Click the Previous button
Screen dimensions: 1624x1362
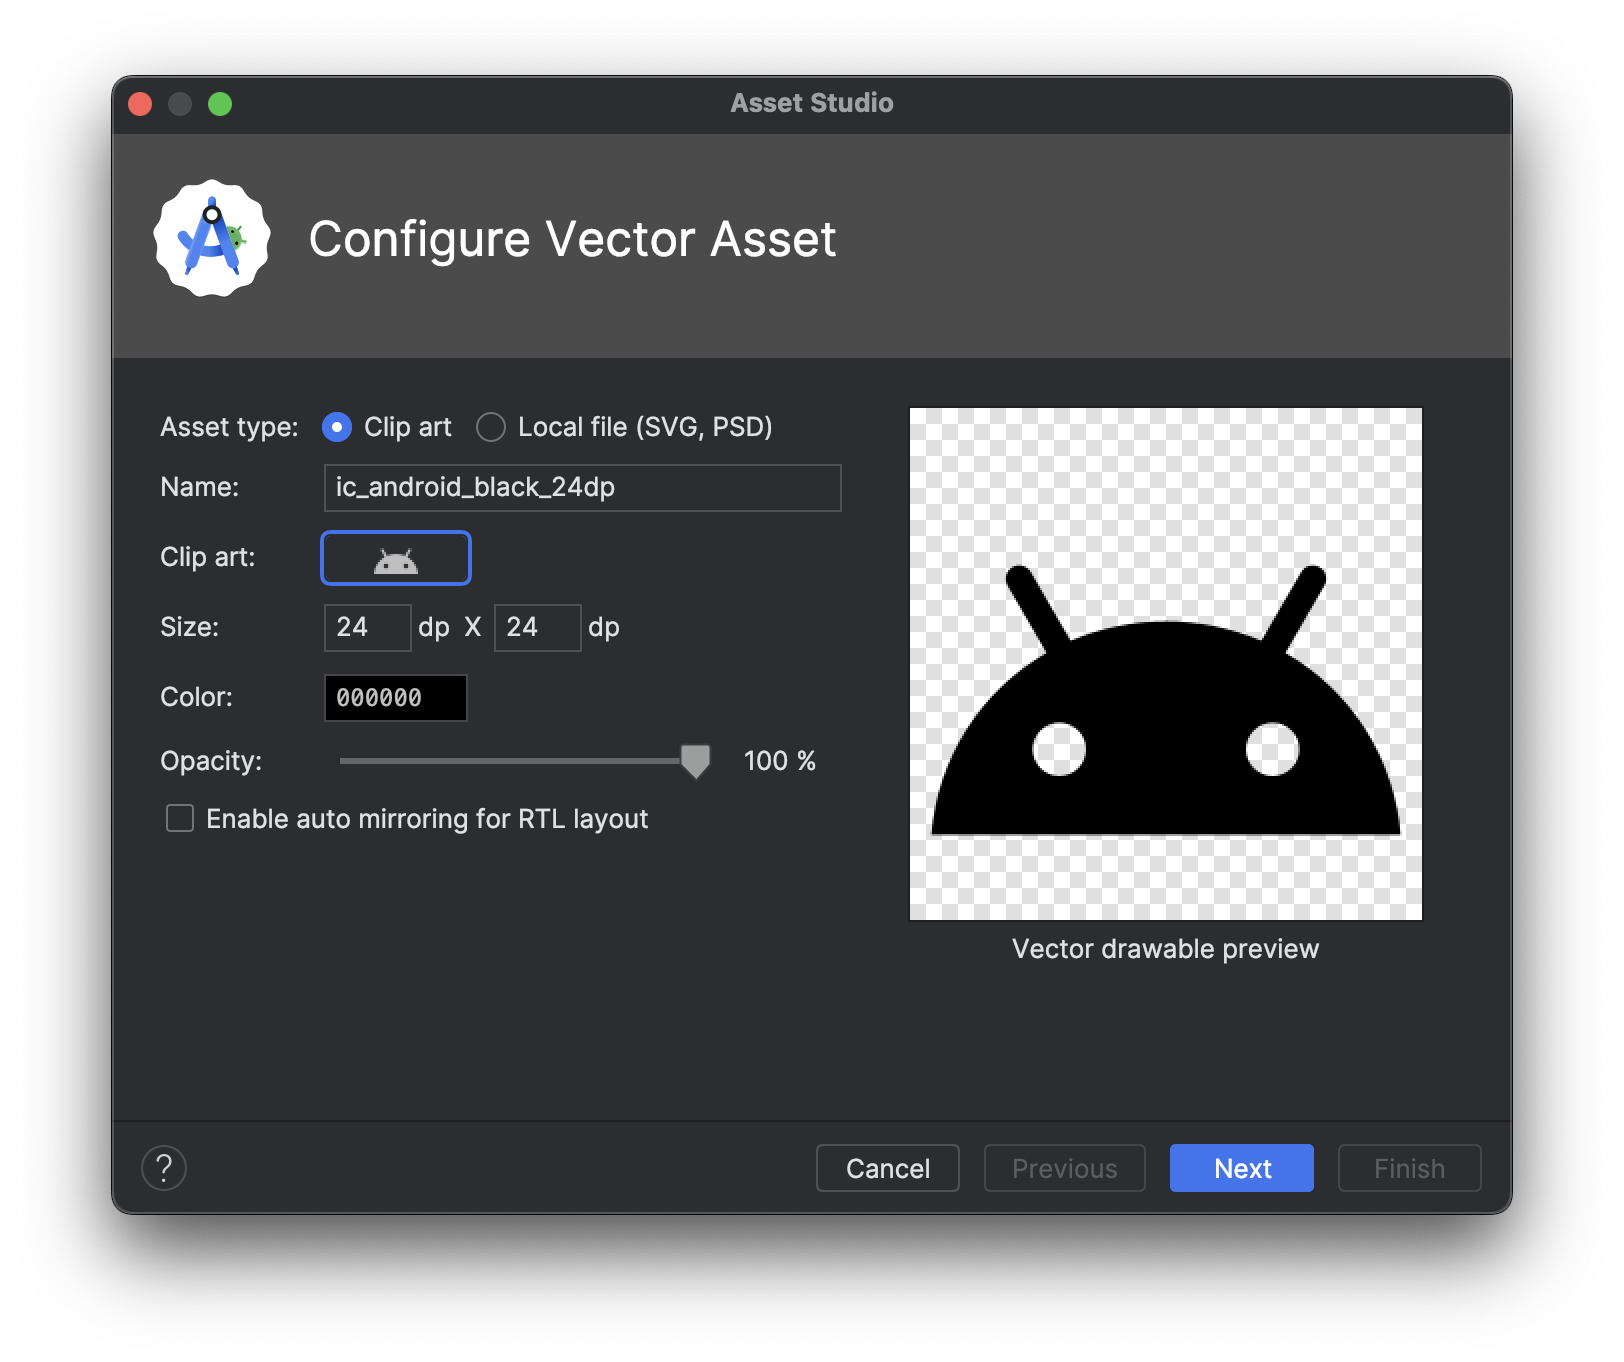pyautogui.click(x=1065, y=1168)
